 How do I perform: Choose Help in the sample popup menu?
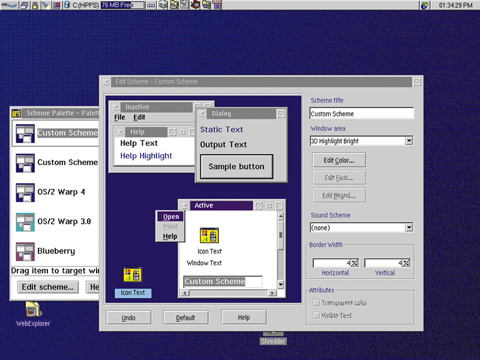tap(170, 236)
